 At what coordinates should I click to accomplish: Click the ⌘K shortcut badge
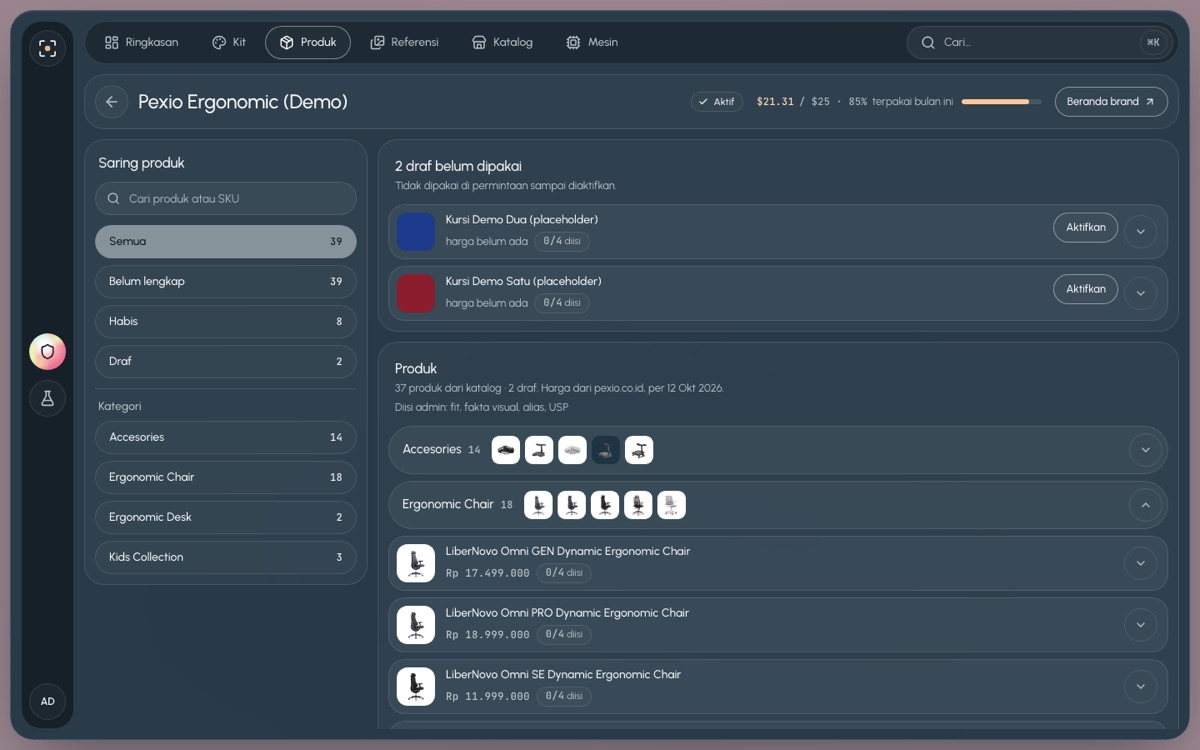[x=1153, y=42]
